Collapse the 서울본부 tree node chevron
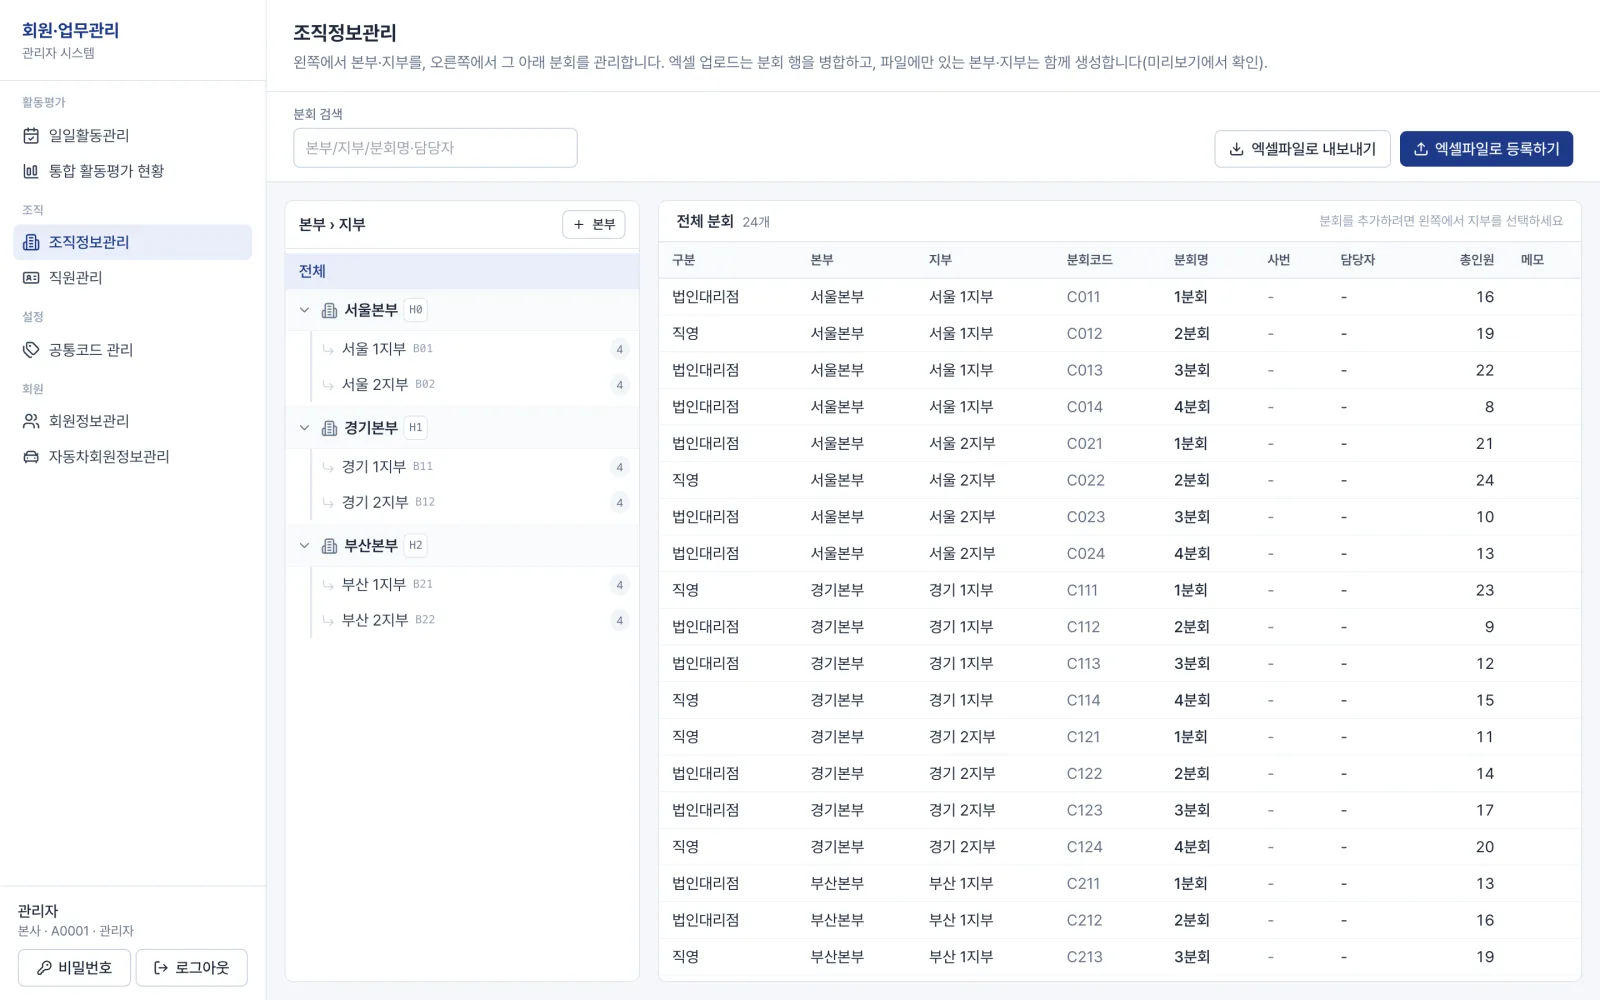 [x=304, y=310]
